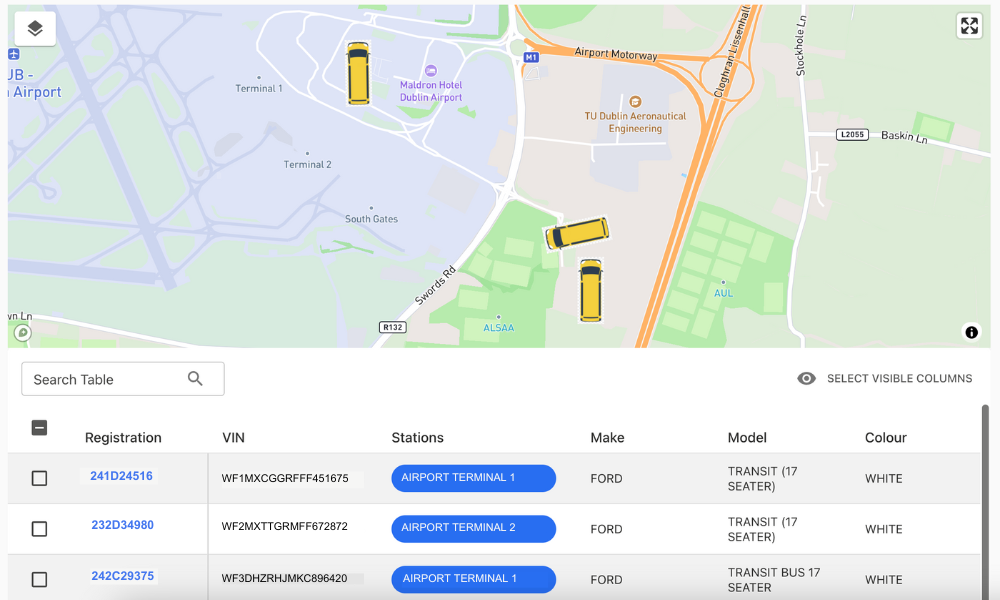Click the Maldron Hotel Dublin Airport marker
The image size is (1000, 600).
pos(431,70)
